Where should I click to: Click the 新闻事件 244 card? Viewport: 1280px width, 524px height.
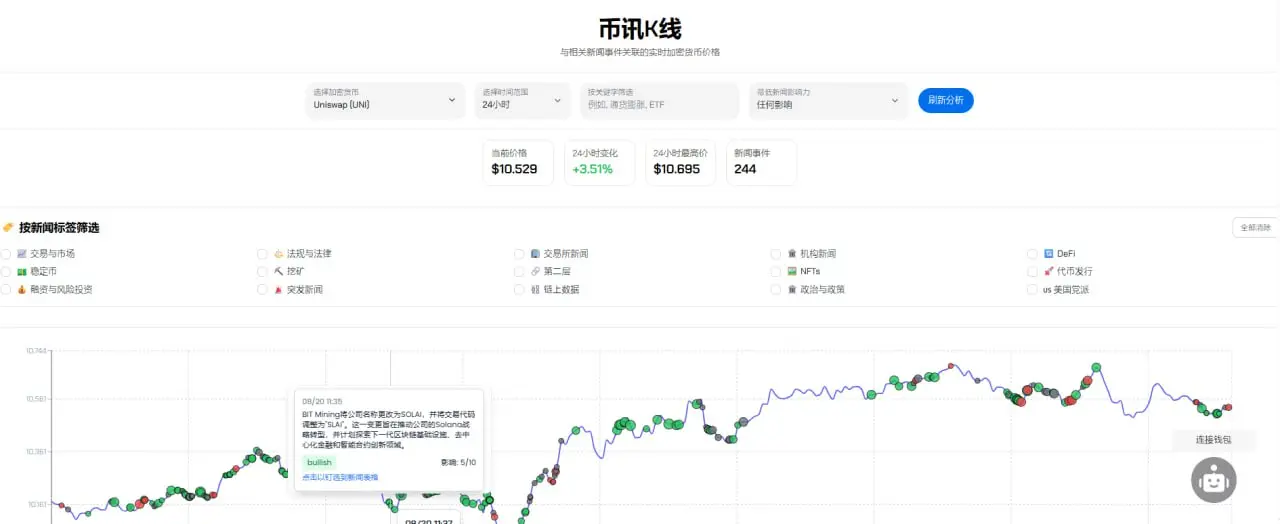tap(761, 162)
